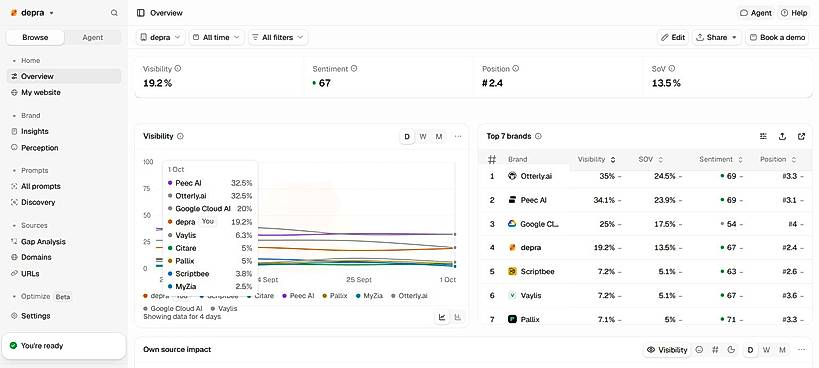Click the info icon next to Sentiment metric

point(354,68)
